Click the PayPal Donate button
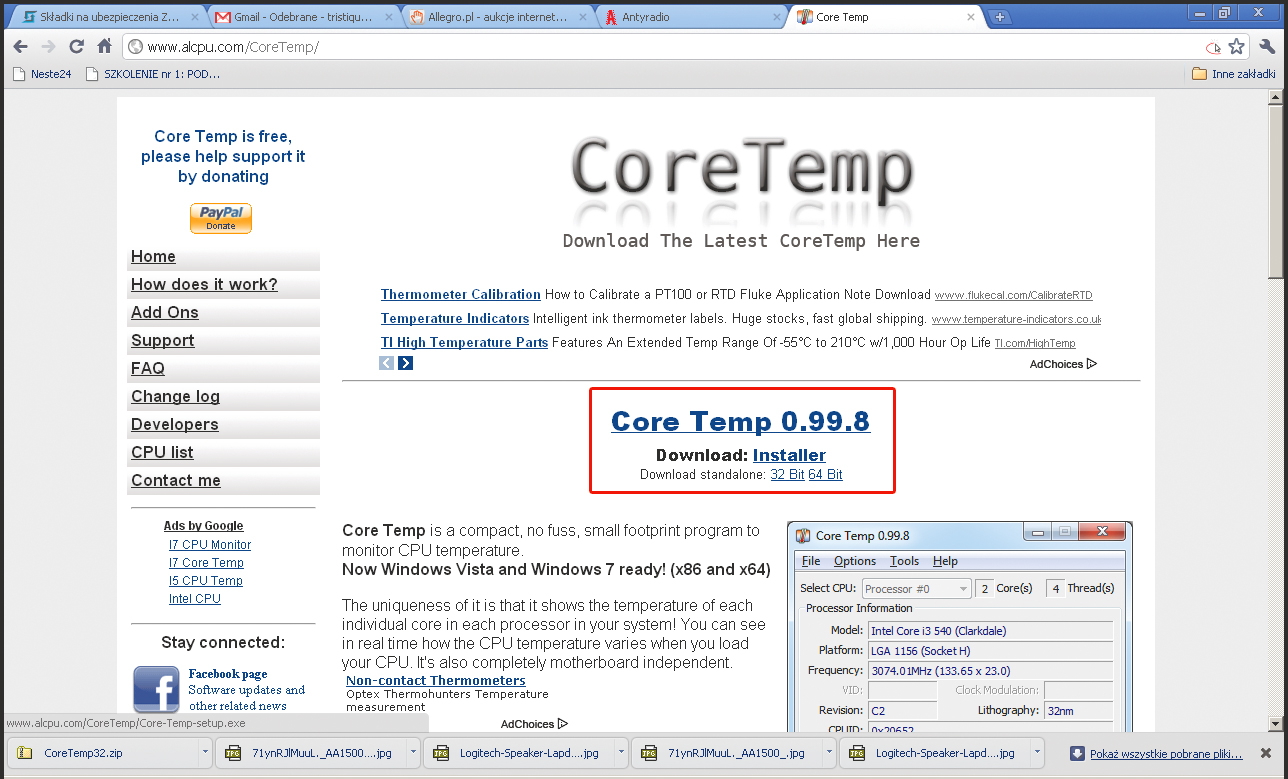 (221, 218)
